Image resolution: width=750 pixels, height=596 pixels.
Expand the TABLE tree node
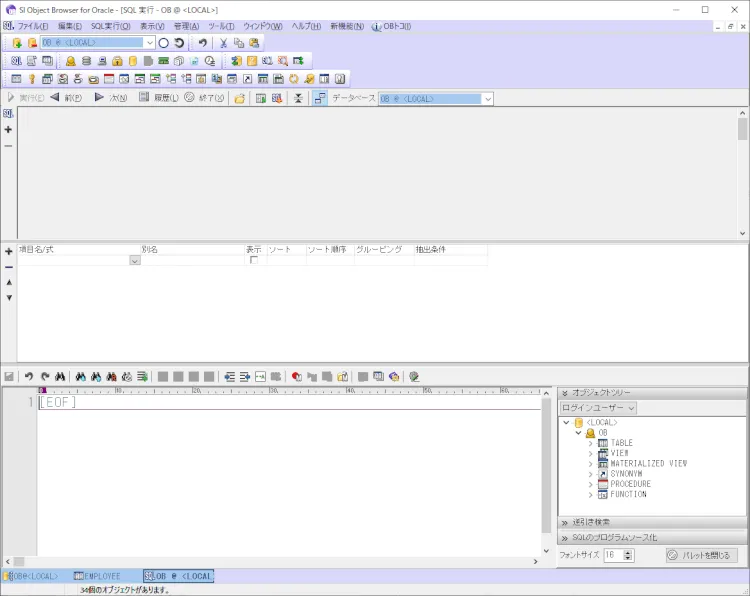click(x=591, y=443)
